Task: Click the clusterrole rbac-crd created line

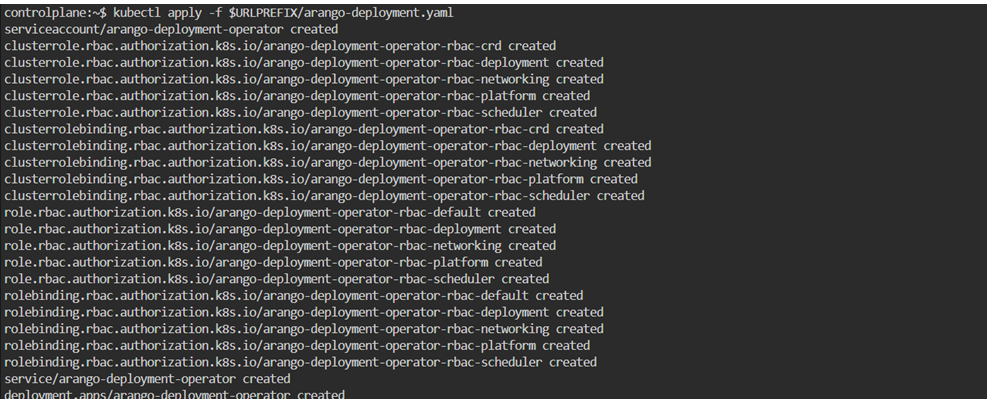Action: pos(280,46)
